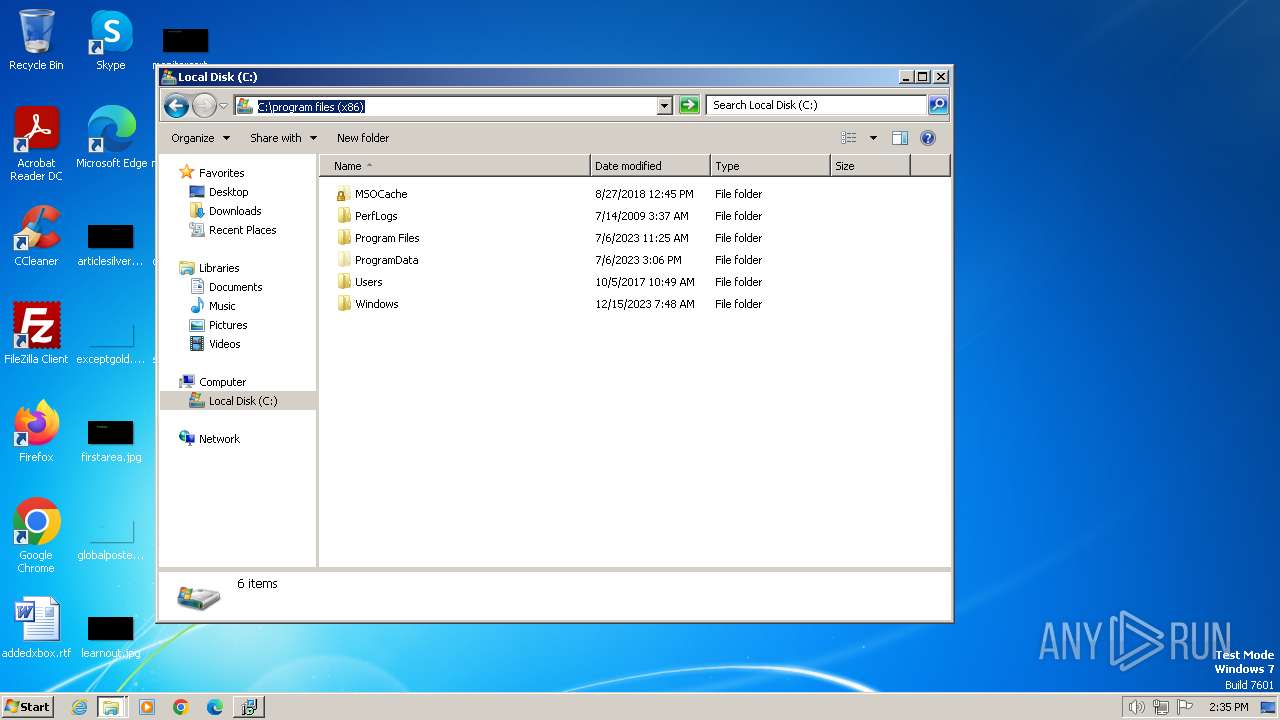
Task: Select the Firefox desktop icon
Action: tap(36, 432)
